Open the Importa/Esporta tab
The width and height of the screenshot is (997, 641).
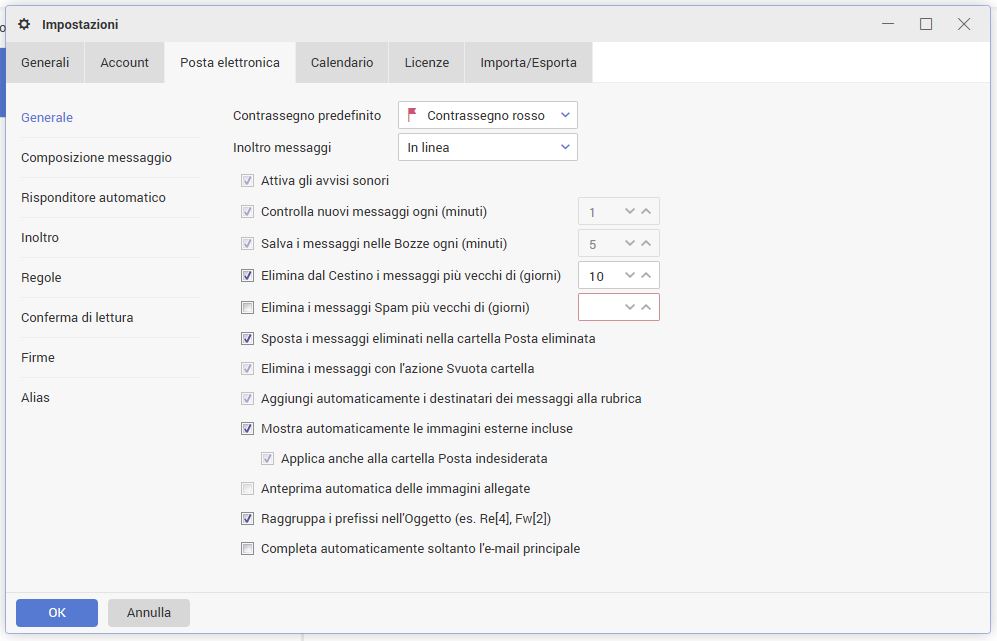pos(528,63)
